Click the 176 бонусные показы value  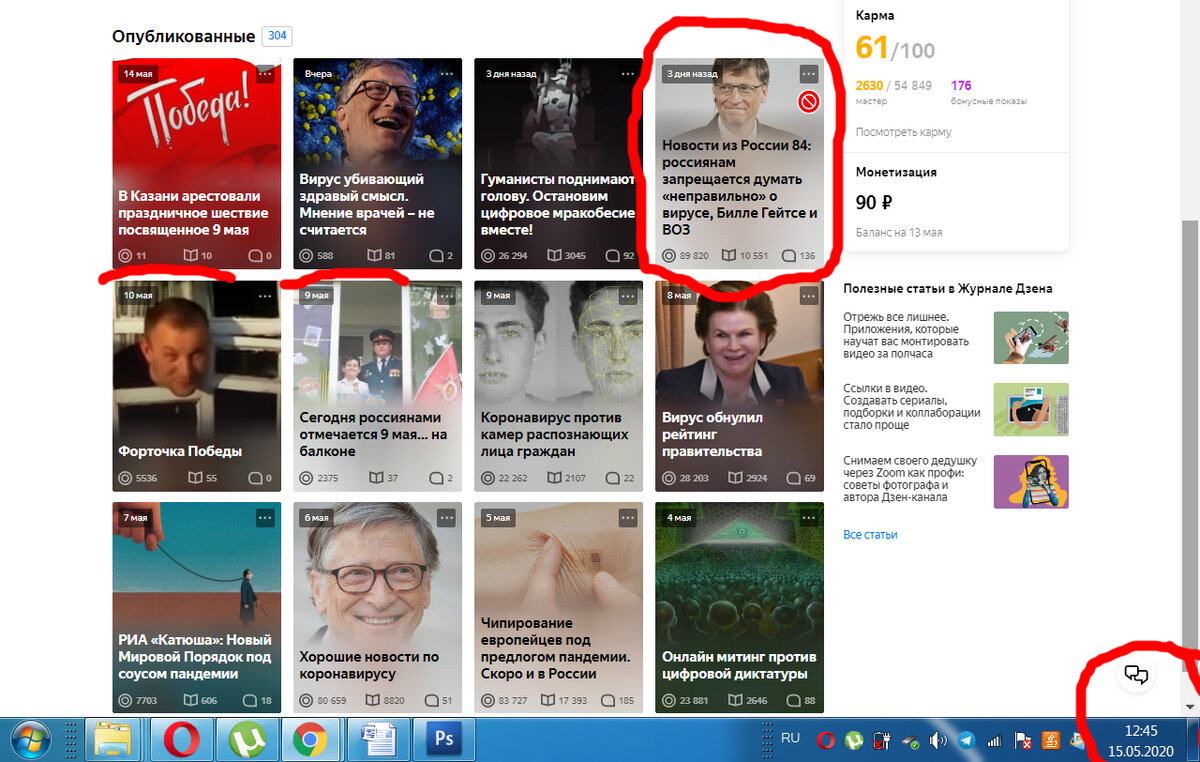point(961,86)
